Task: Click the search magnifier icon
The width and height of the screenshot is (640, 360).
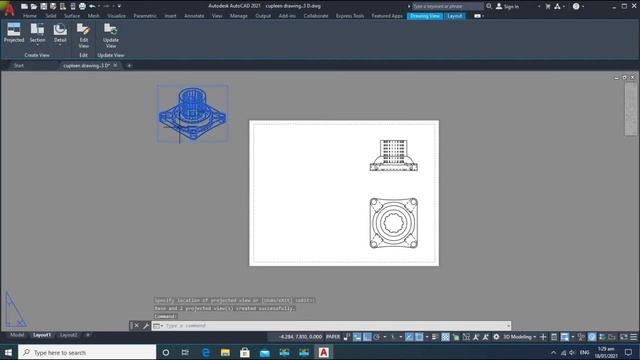Action: point(489,6)
